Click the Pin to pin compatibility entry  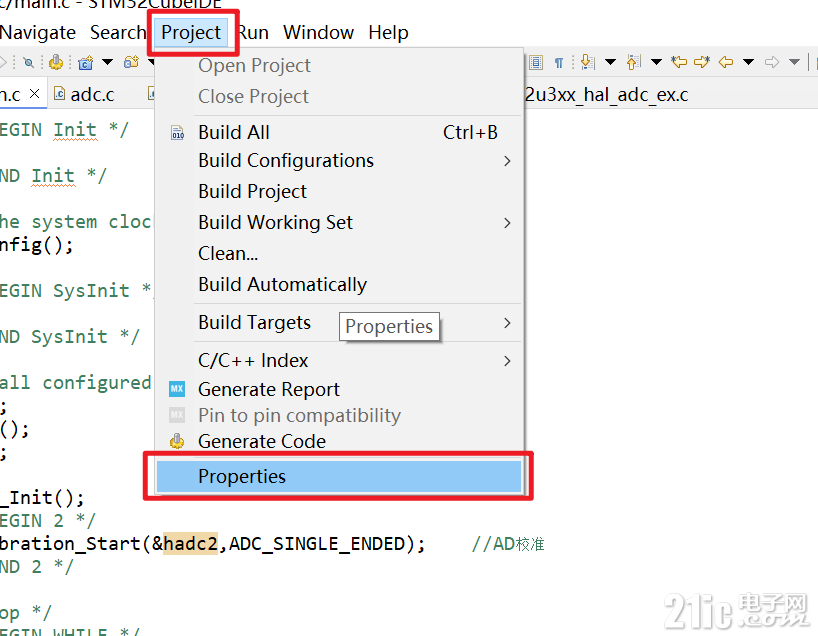(339, 415)
